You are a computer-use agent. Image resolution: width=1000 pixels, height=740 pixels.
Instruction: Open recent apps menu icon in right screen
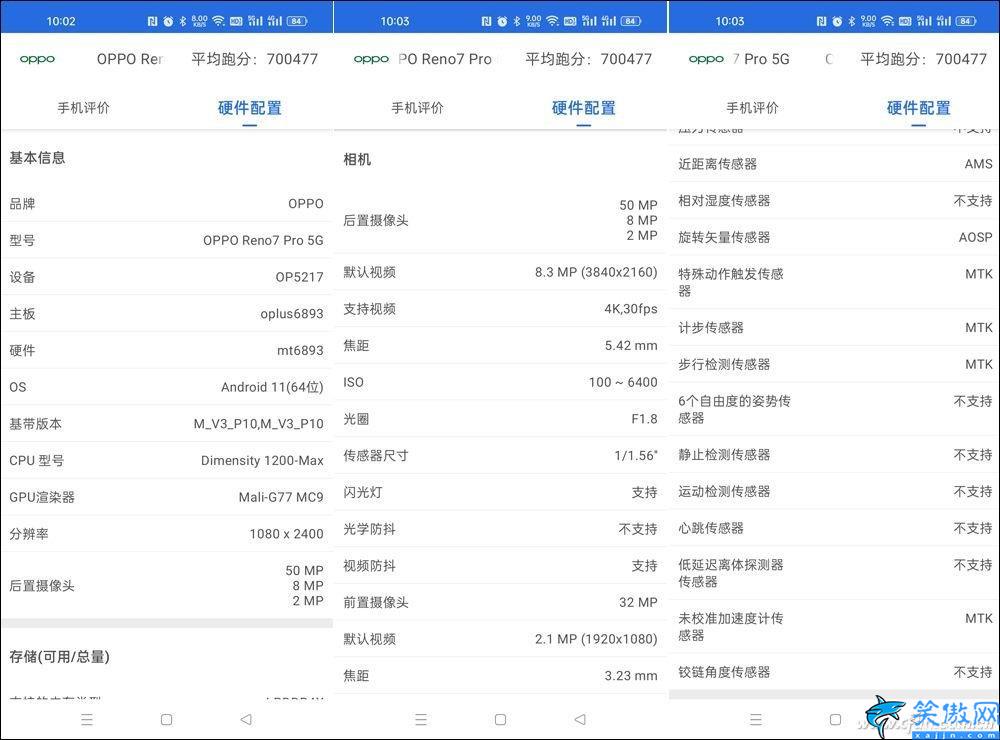(x=756, y=720)
